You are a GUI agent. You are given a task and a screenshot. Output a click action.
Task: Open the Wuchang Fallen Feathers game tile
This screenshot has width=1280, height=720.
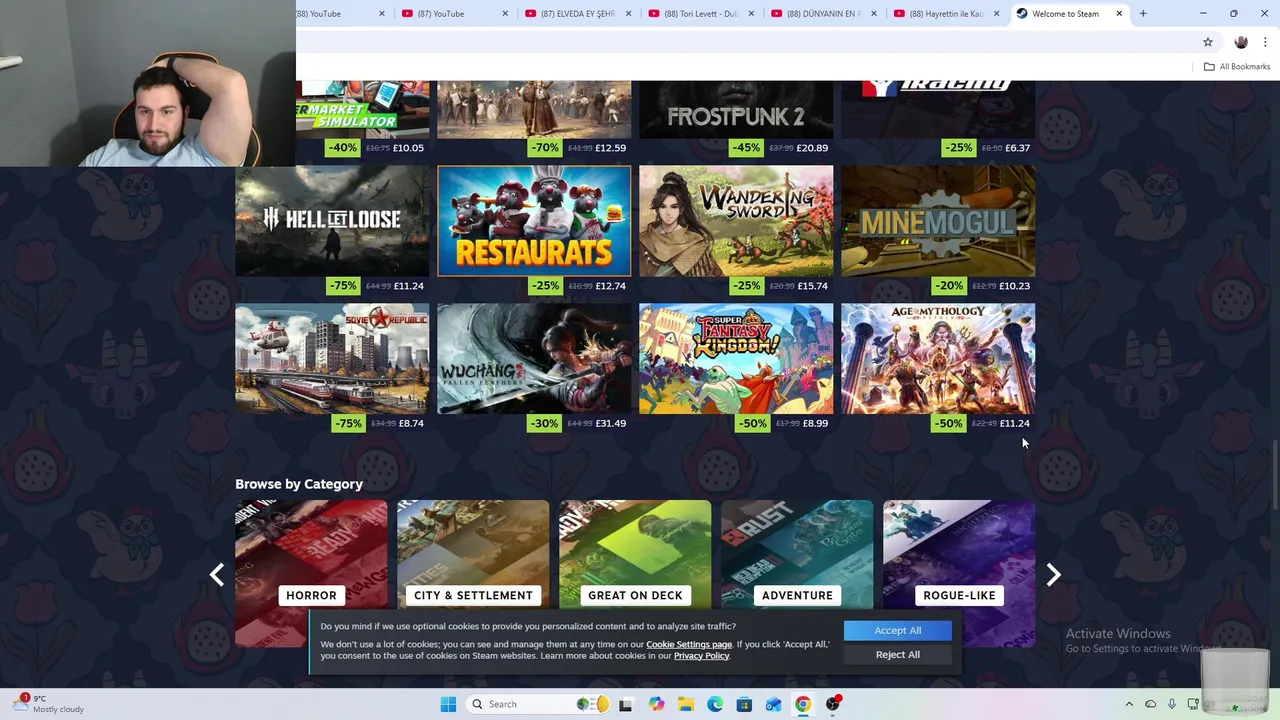pyautogui.click(x=534, y=358)
